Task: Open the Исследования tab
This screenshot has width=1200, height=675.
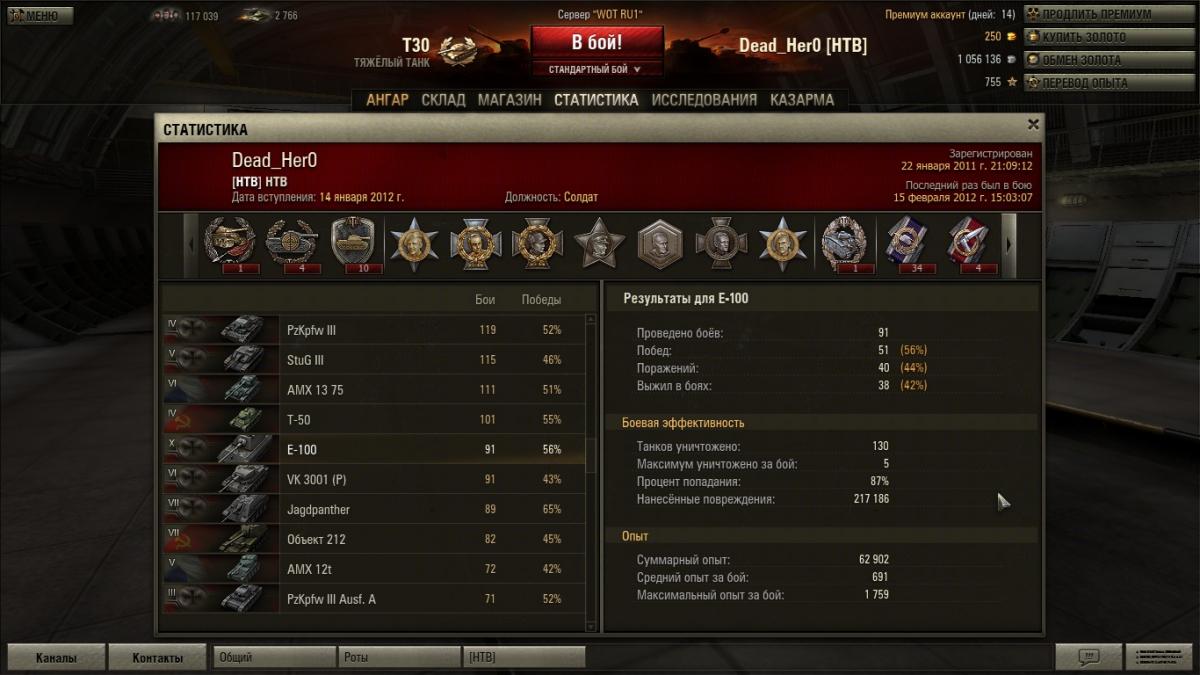Action: click(704, 100)
